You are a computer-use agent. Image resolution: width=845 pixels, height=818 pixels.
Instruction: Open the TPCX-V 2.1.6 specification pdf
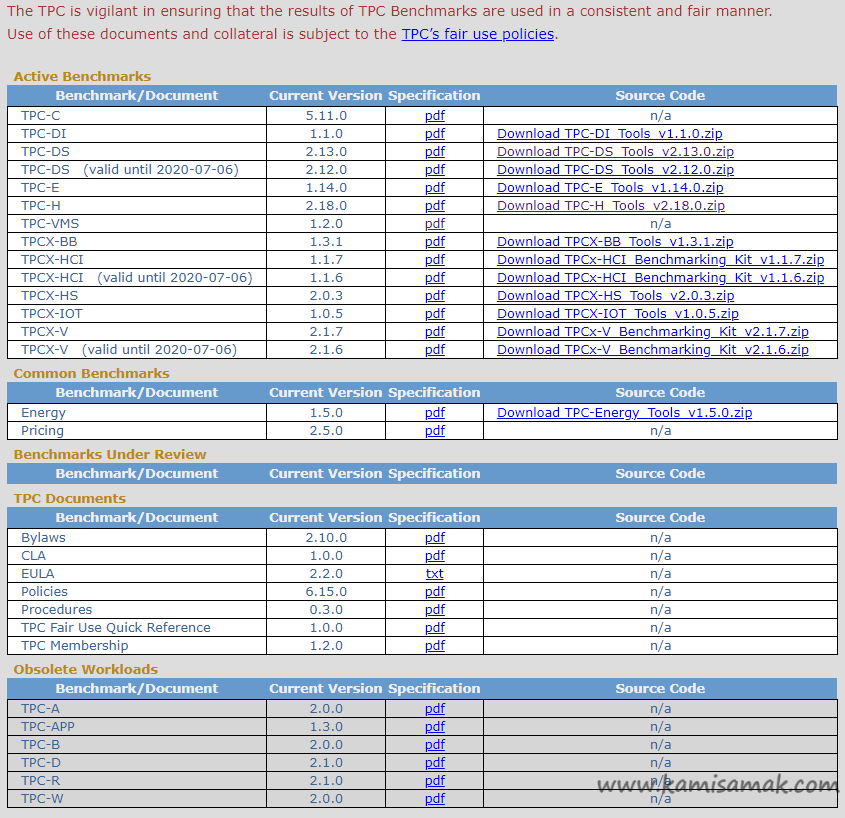pyautogui.click(x=434, y=350)
